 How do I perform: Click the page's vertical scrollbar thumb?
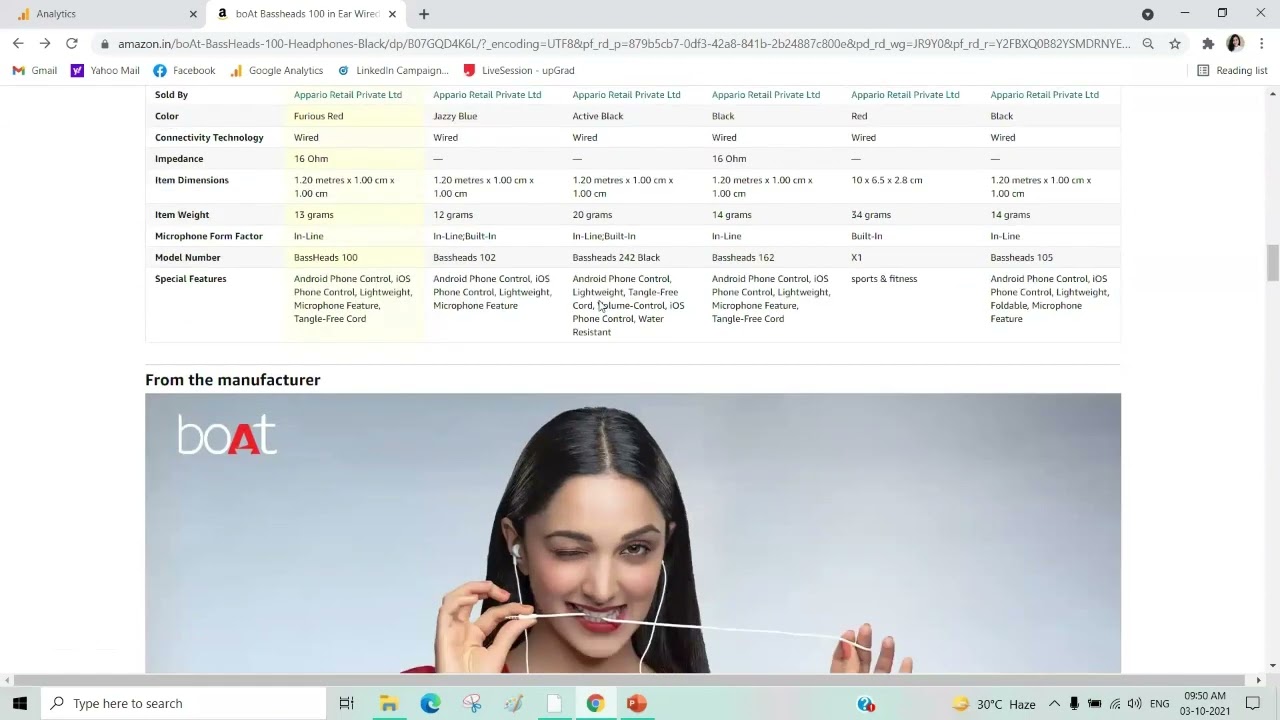click(1272, 263)
